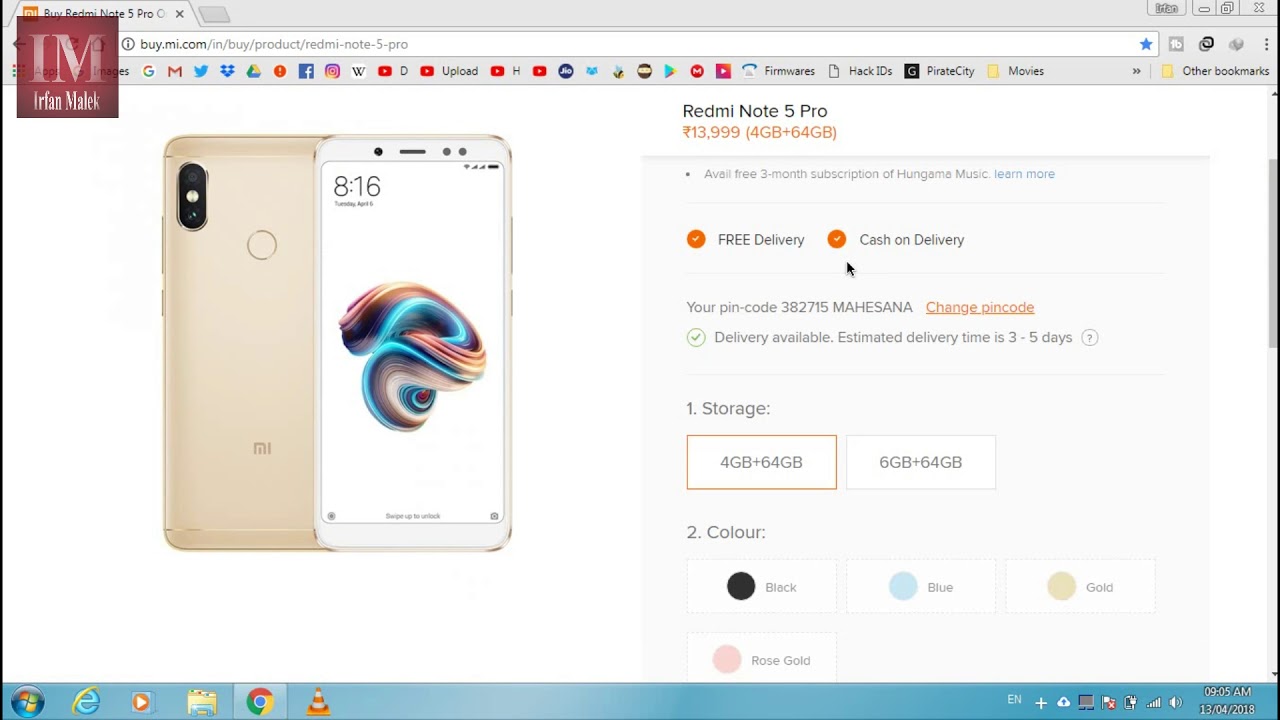Click the EN language indicator in taskbar

click(x=1014, y=699)
